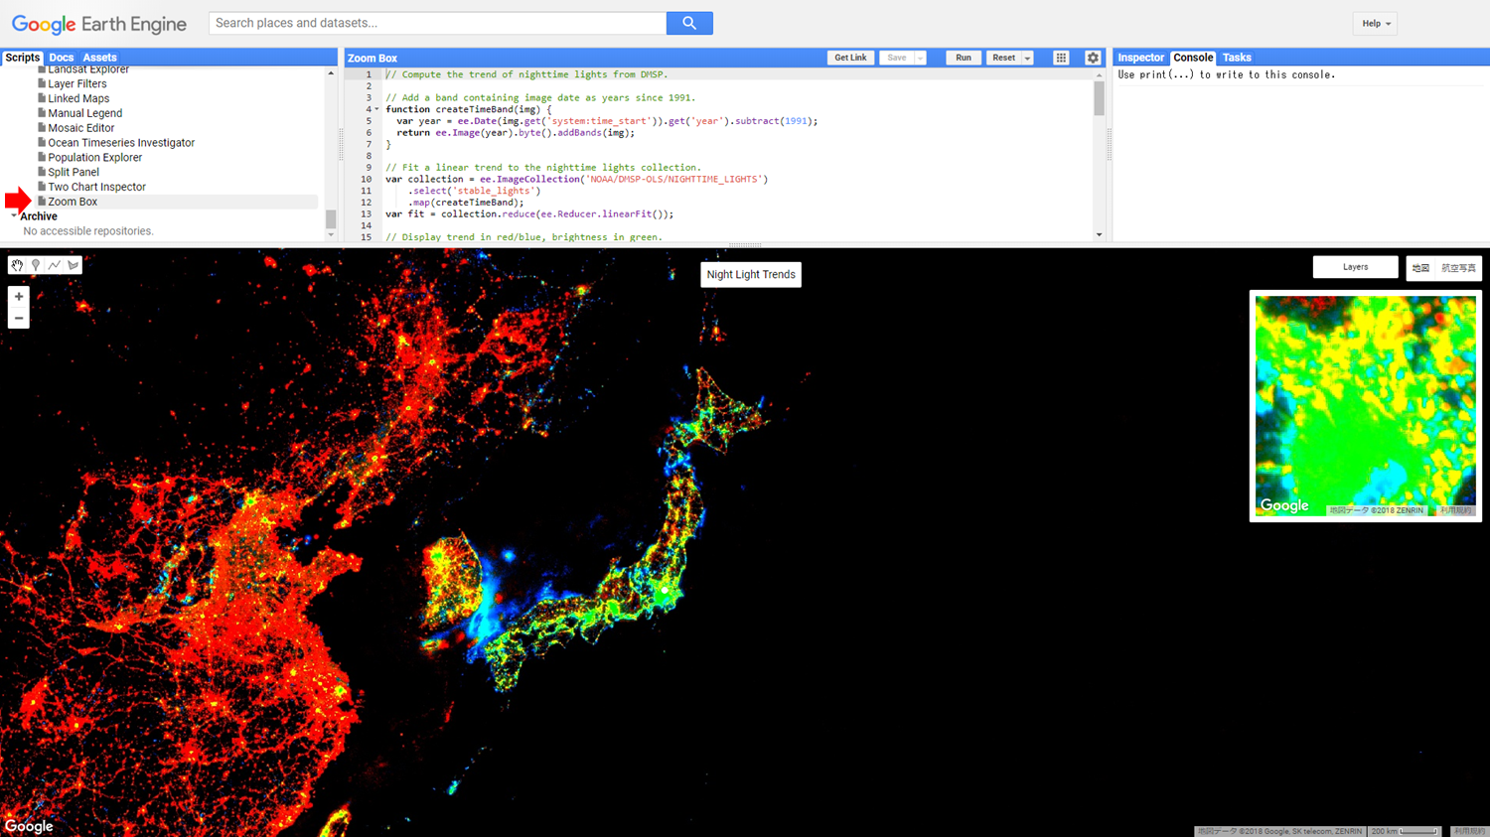This screenshot has width=1490, height=837.
Task: Open the Linked Maps example script
Action: pyautogui.click(x=78, y=99)
